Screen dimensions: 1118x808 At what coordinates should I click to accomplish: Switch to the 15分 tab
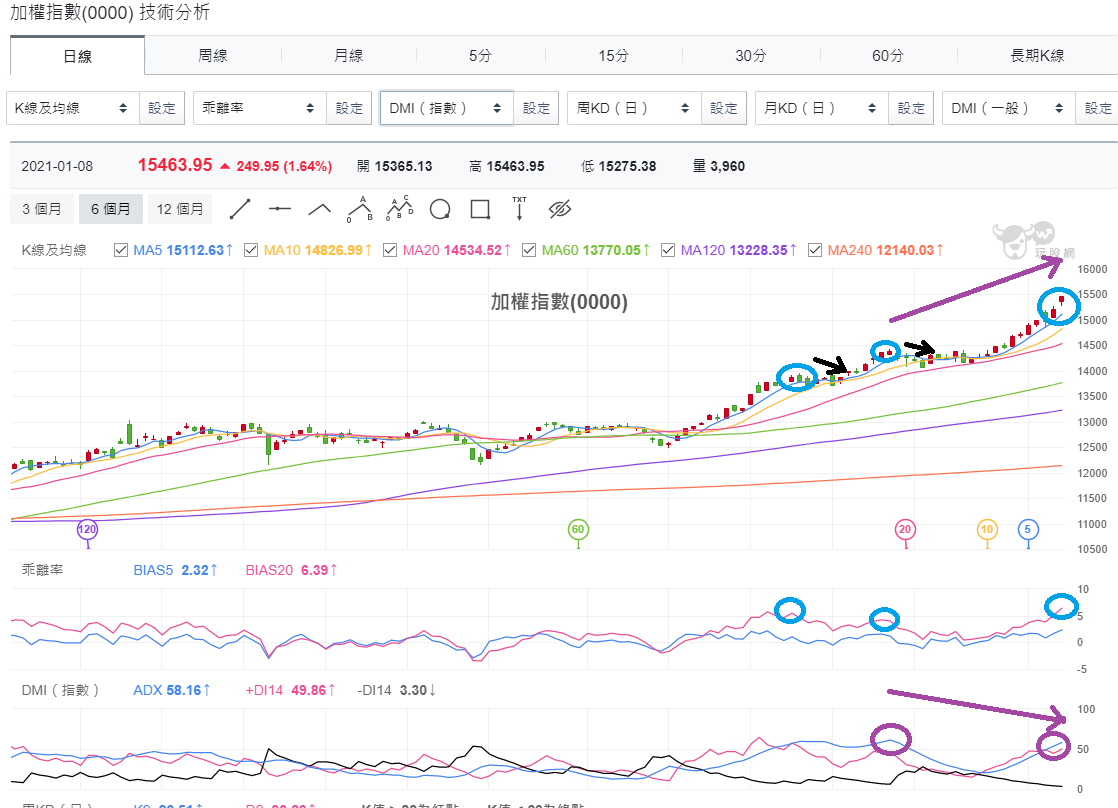tap(613, 56)
